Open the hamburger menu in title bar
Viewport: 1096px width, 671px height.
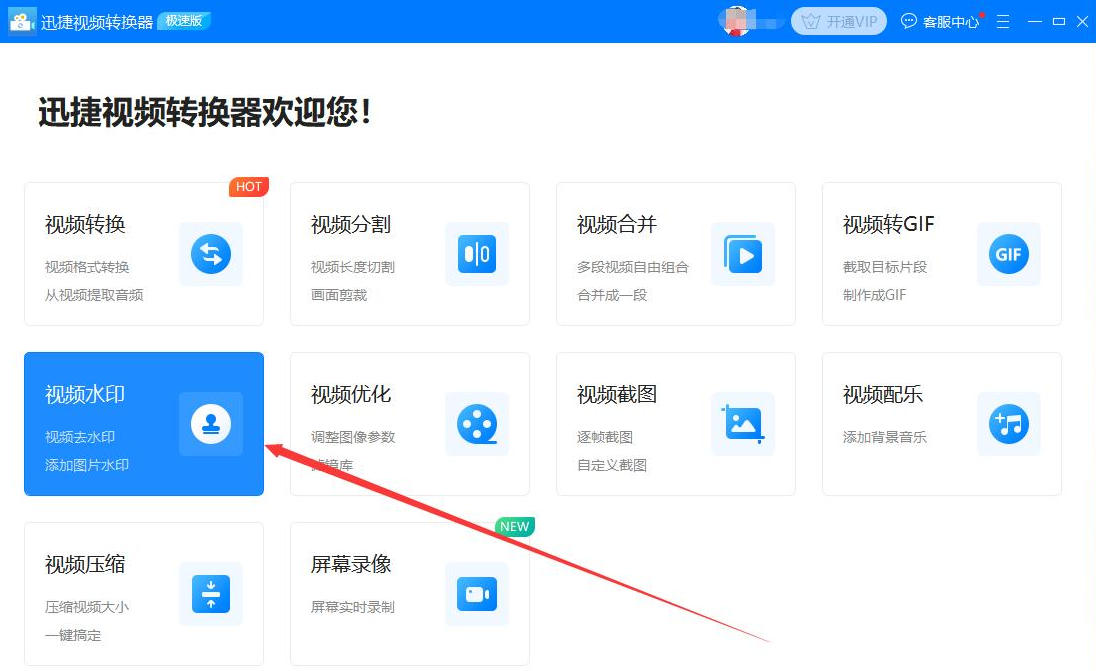pyautogui.click(x=1003, y=22)
